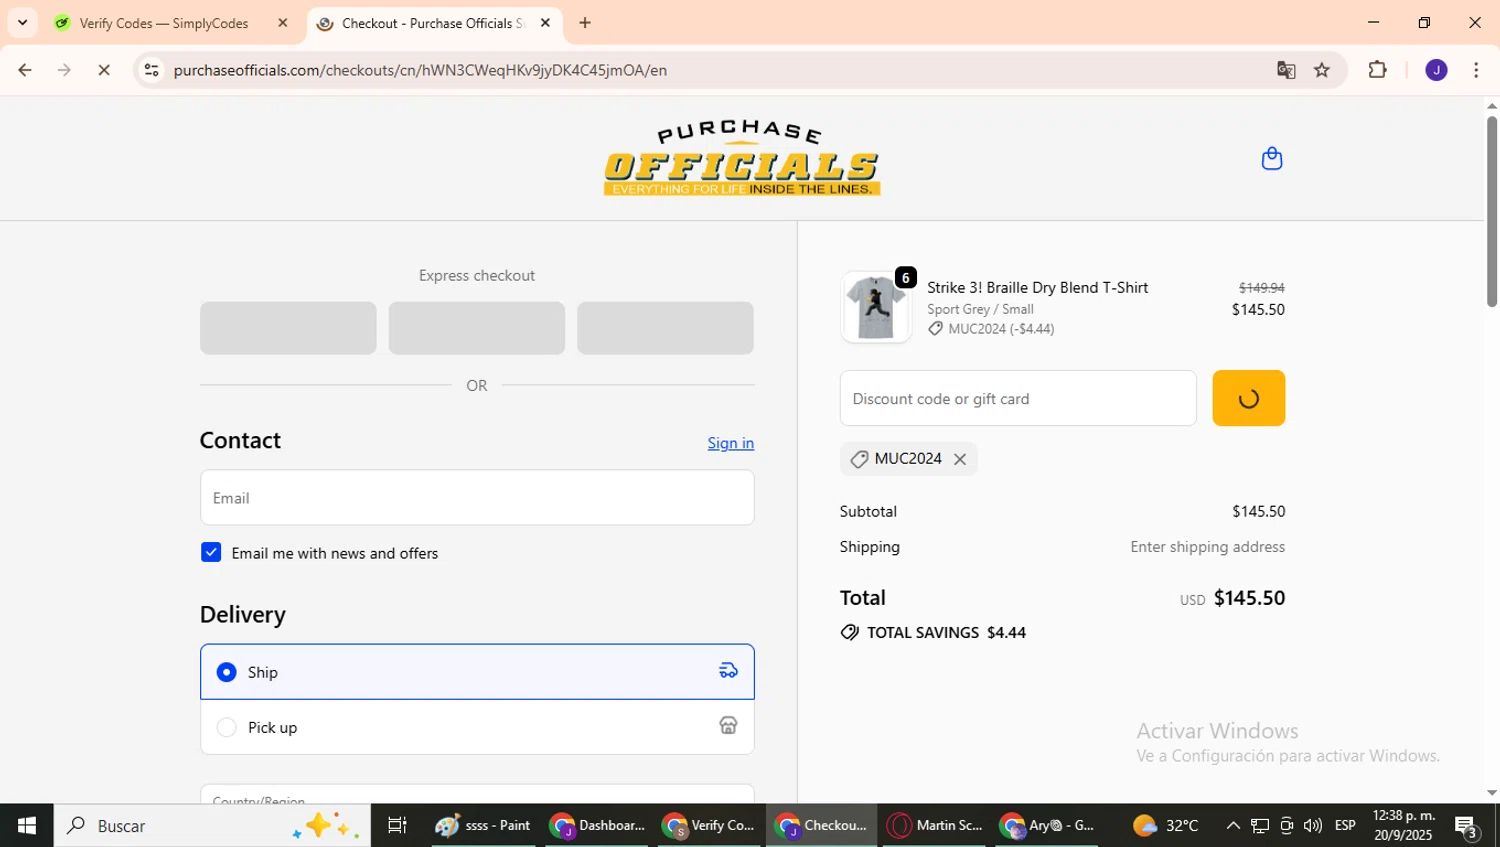Click the Enter shipping address text
The width and height of the screenshot is (1500, 847).
click(1207, 547)
